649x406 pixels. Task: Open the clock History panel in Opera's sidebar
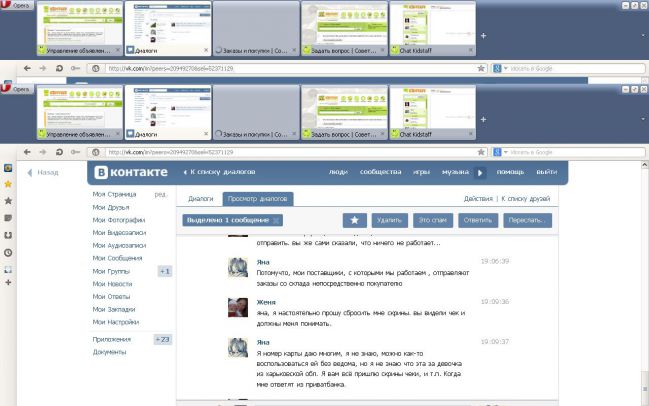(x=8, y=252)
